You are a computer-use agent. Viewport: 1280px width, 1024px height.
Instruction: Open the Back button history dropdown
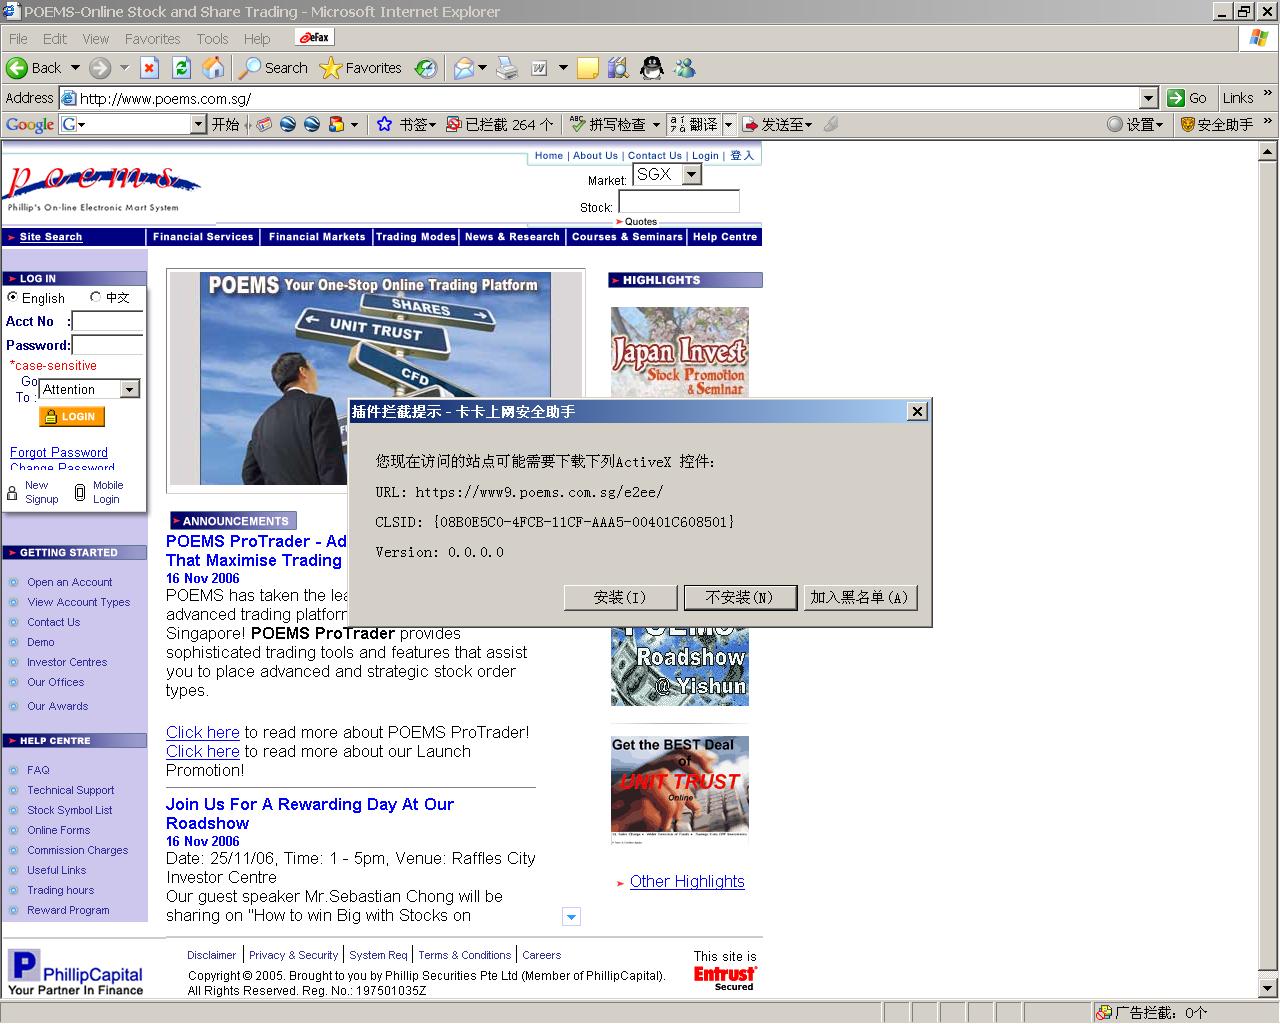click(75, 68)
